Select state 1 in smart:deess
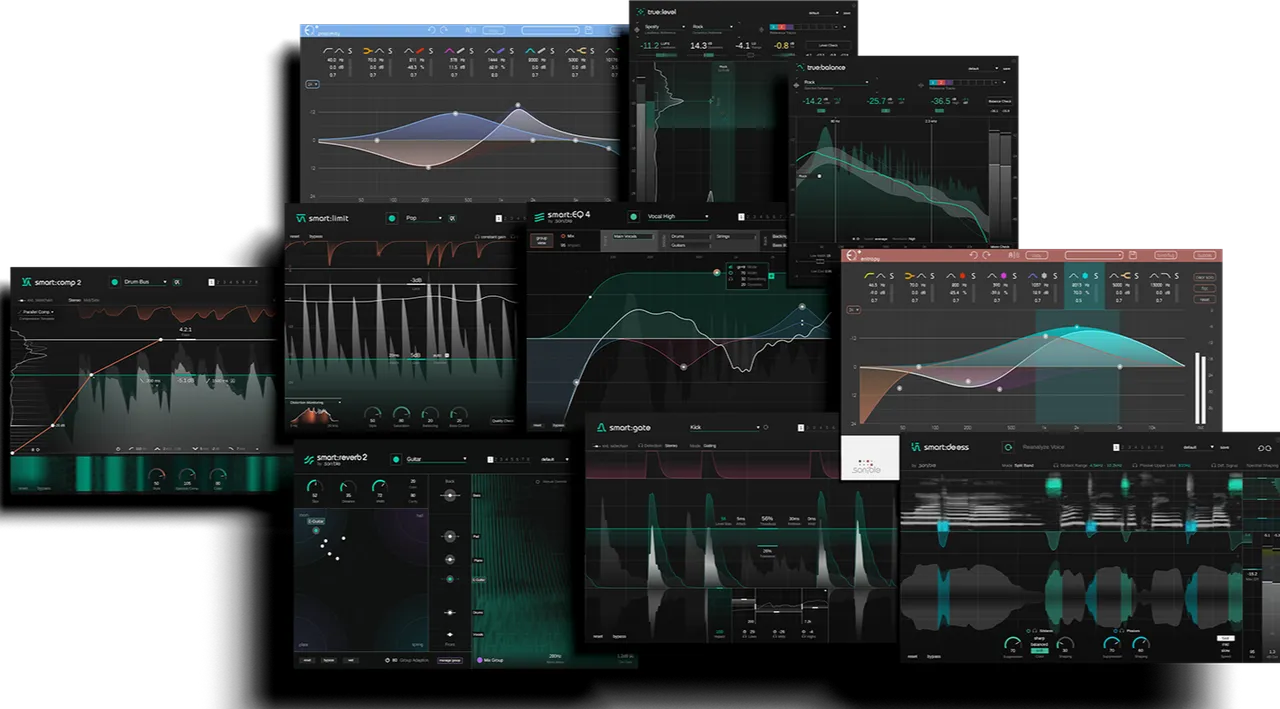 pyautogui.click(x=1116, y=448)
